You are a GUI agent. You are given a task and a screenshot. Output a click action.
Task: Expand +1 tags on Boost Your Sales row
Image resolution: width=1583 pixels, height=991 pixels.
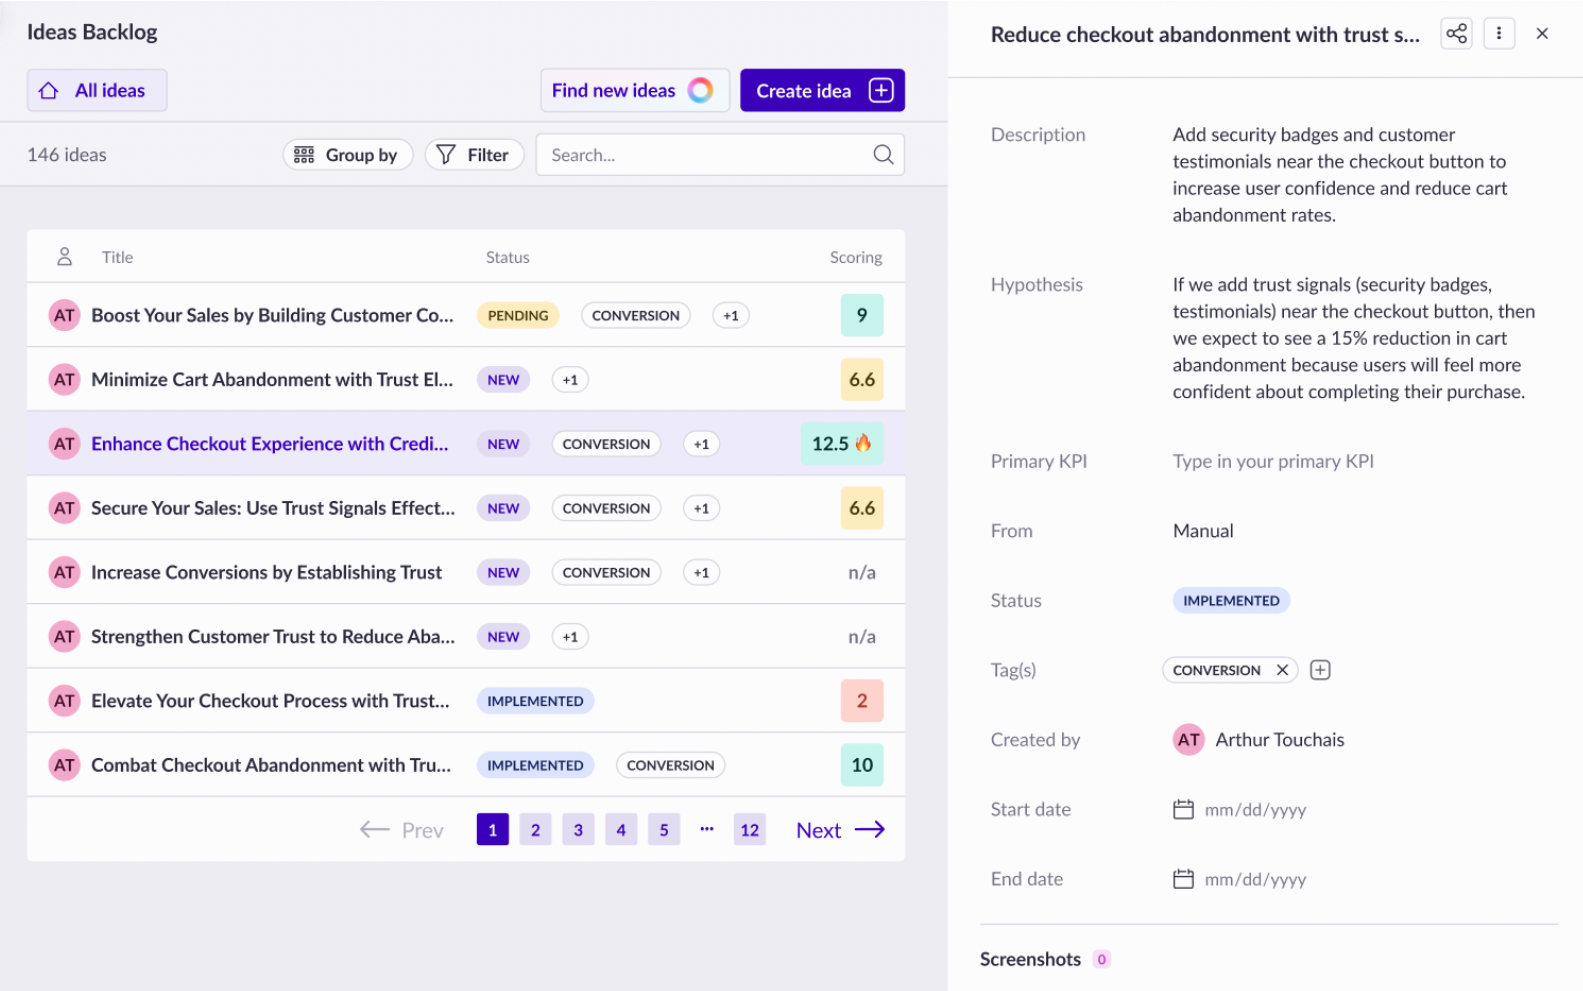[731, 316]
